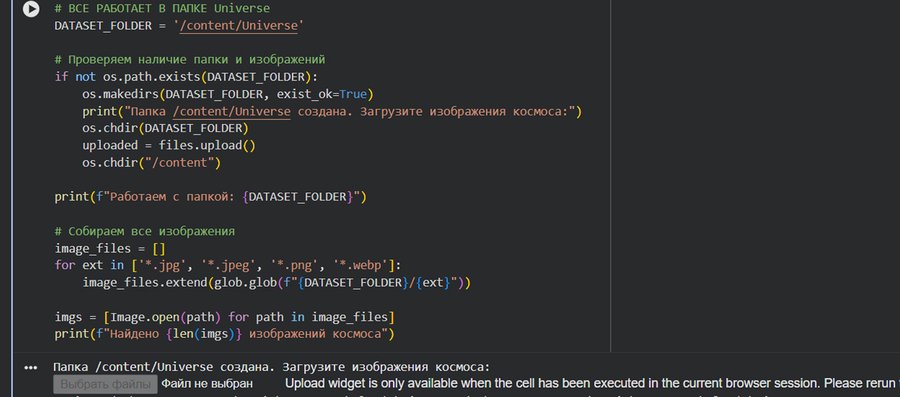Click the 'Файл не выбран' label
The height and width of the screenshot is (397, 900).
pyautogui.click(x=206, y=383)
